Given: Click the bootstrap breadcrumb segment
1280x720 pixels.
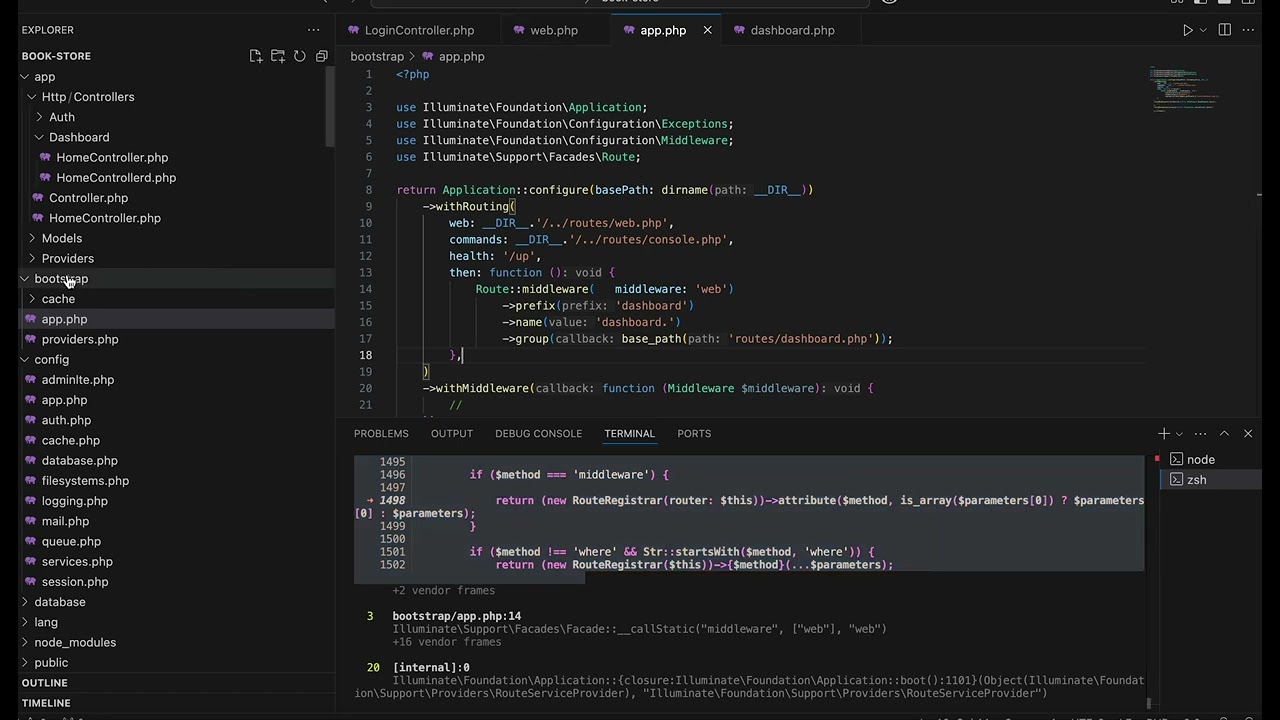Looking at the screenshot, I should 377,57.
